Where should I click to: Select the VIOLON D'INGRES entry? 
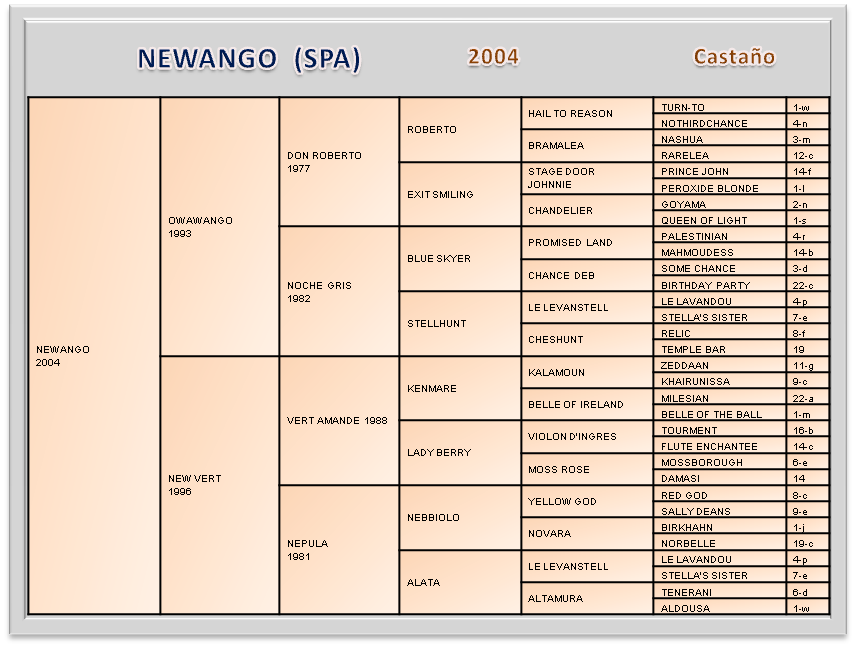point(587,437)
